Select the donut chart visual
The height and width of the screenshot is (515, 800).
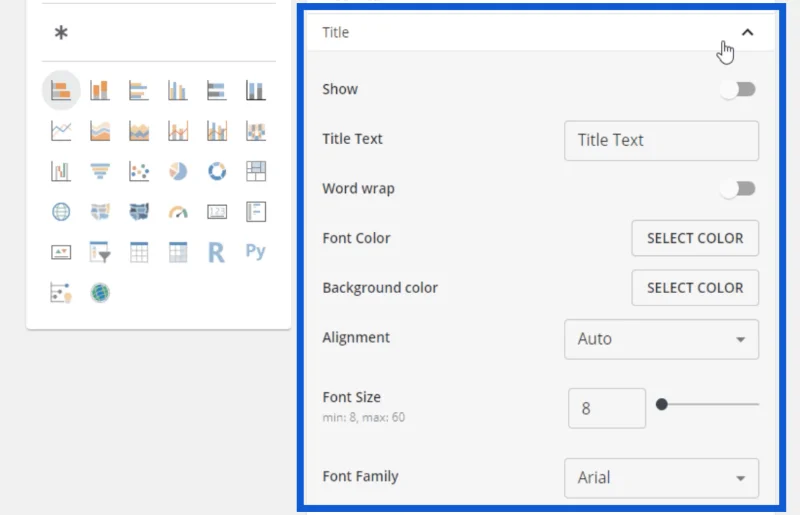217,171
